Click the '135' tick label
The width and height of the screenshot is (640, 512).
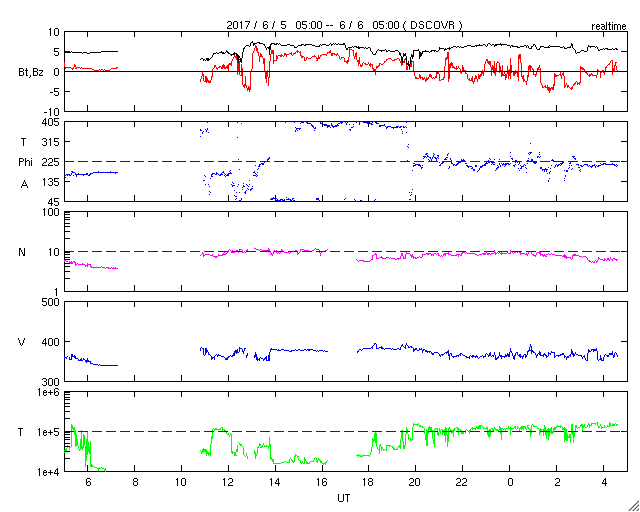(x=51, y=182)
